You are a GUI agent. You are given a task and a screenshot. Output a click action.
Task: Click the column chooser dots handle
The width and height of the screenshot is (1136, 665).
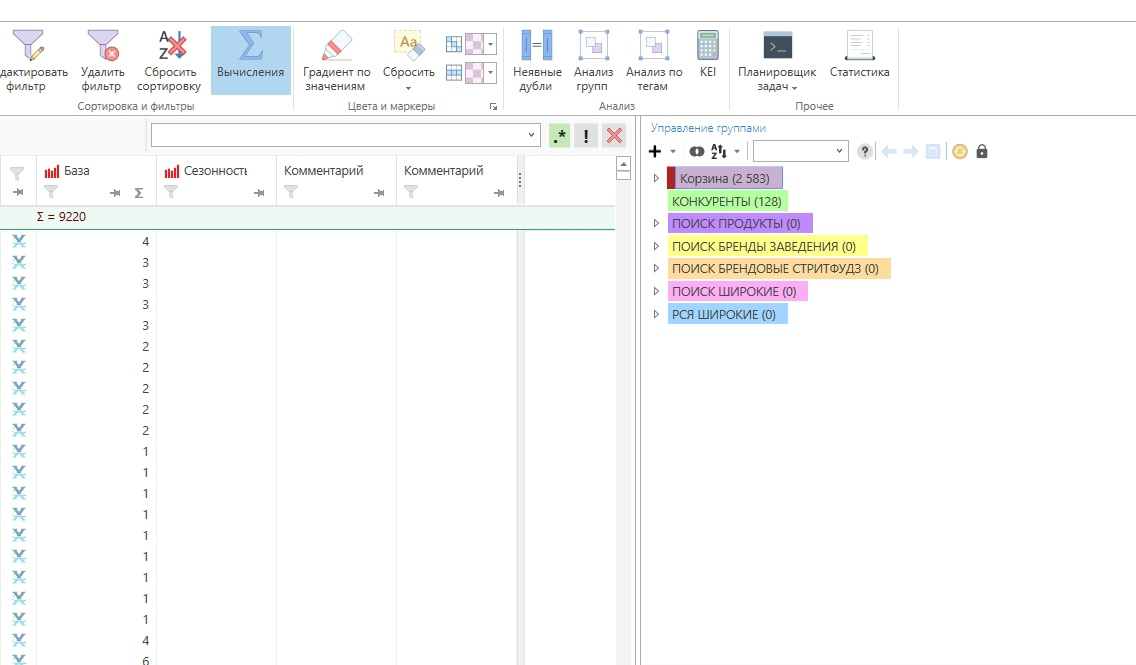coord(519,180)
